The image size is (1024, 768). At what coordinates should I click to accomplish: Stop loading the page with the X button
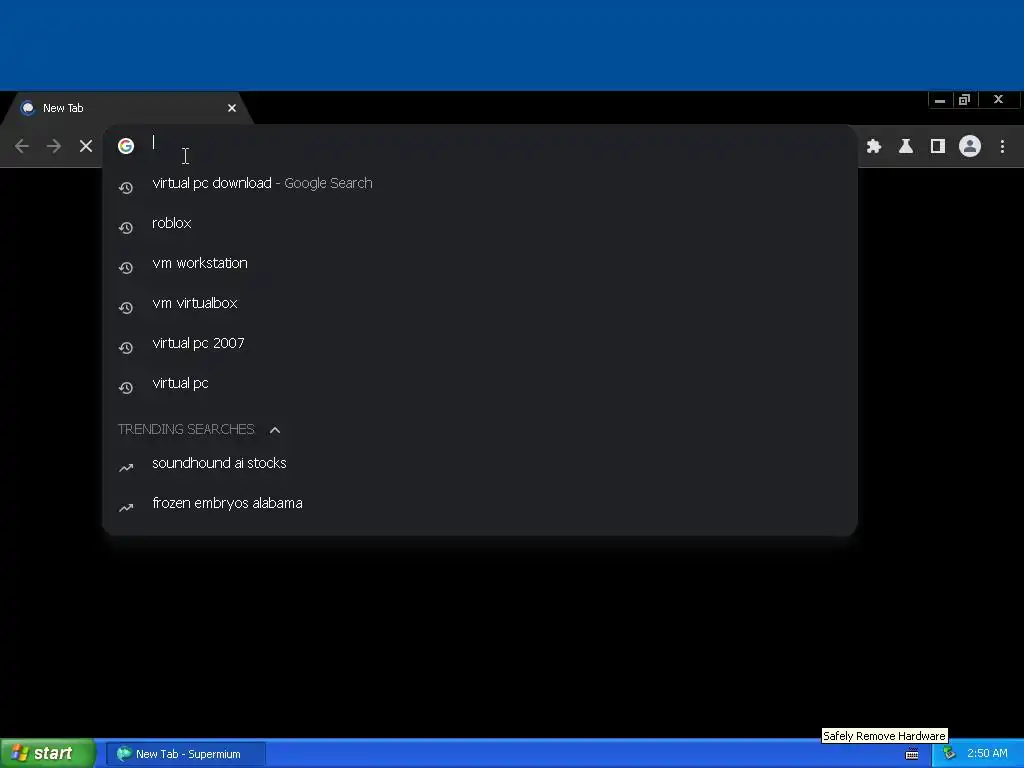[86, 146]
